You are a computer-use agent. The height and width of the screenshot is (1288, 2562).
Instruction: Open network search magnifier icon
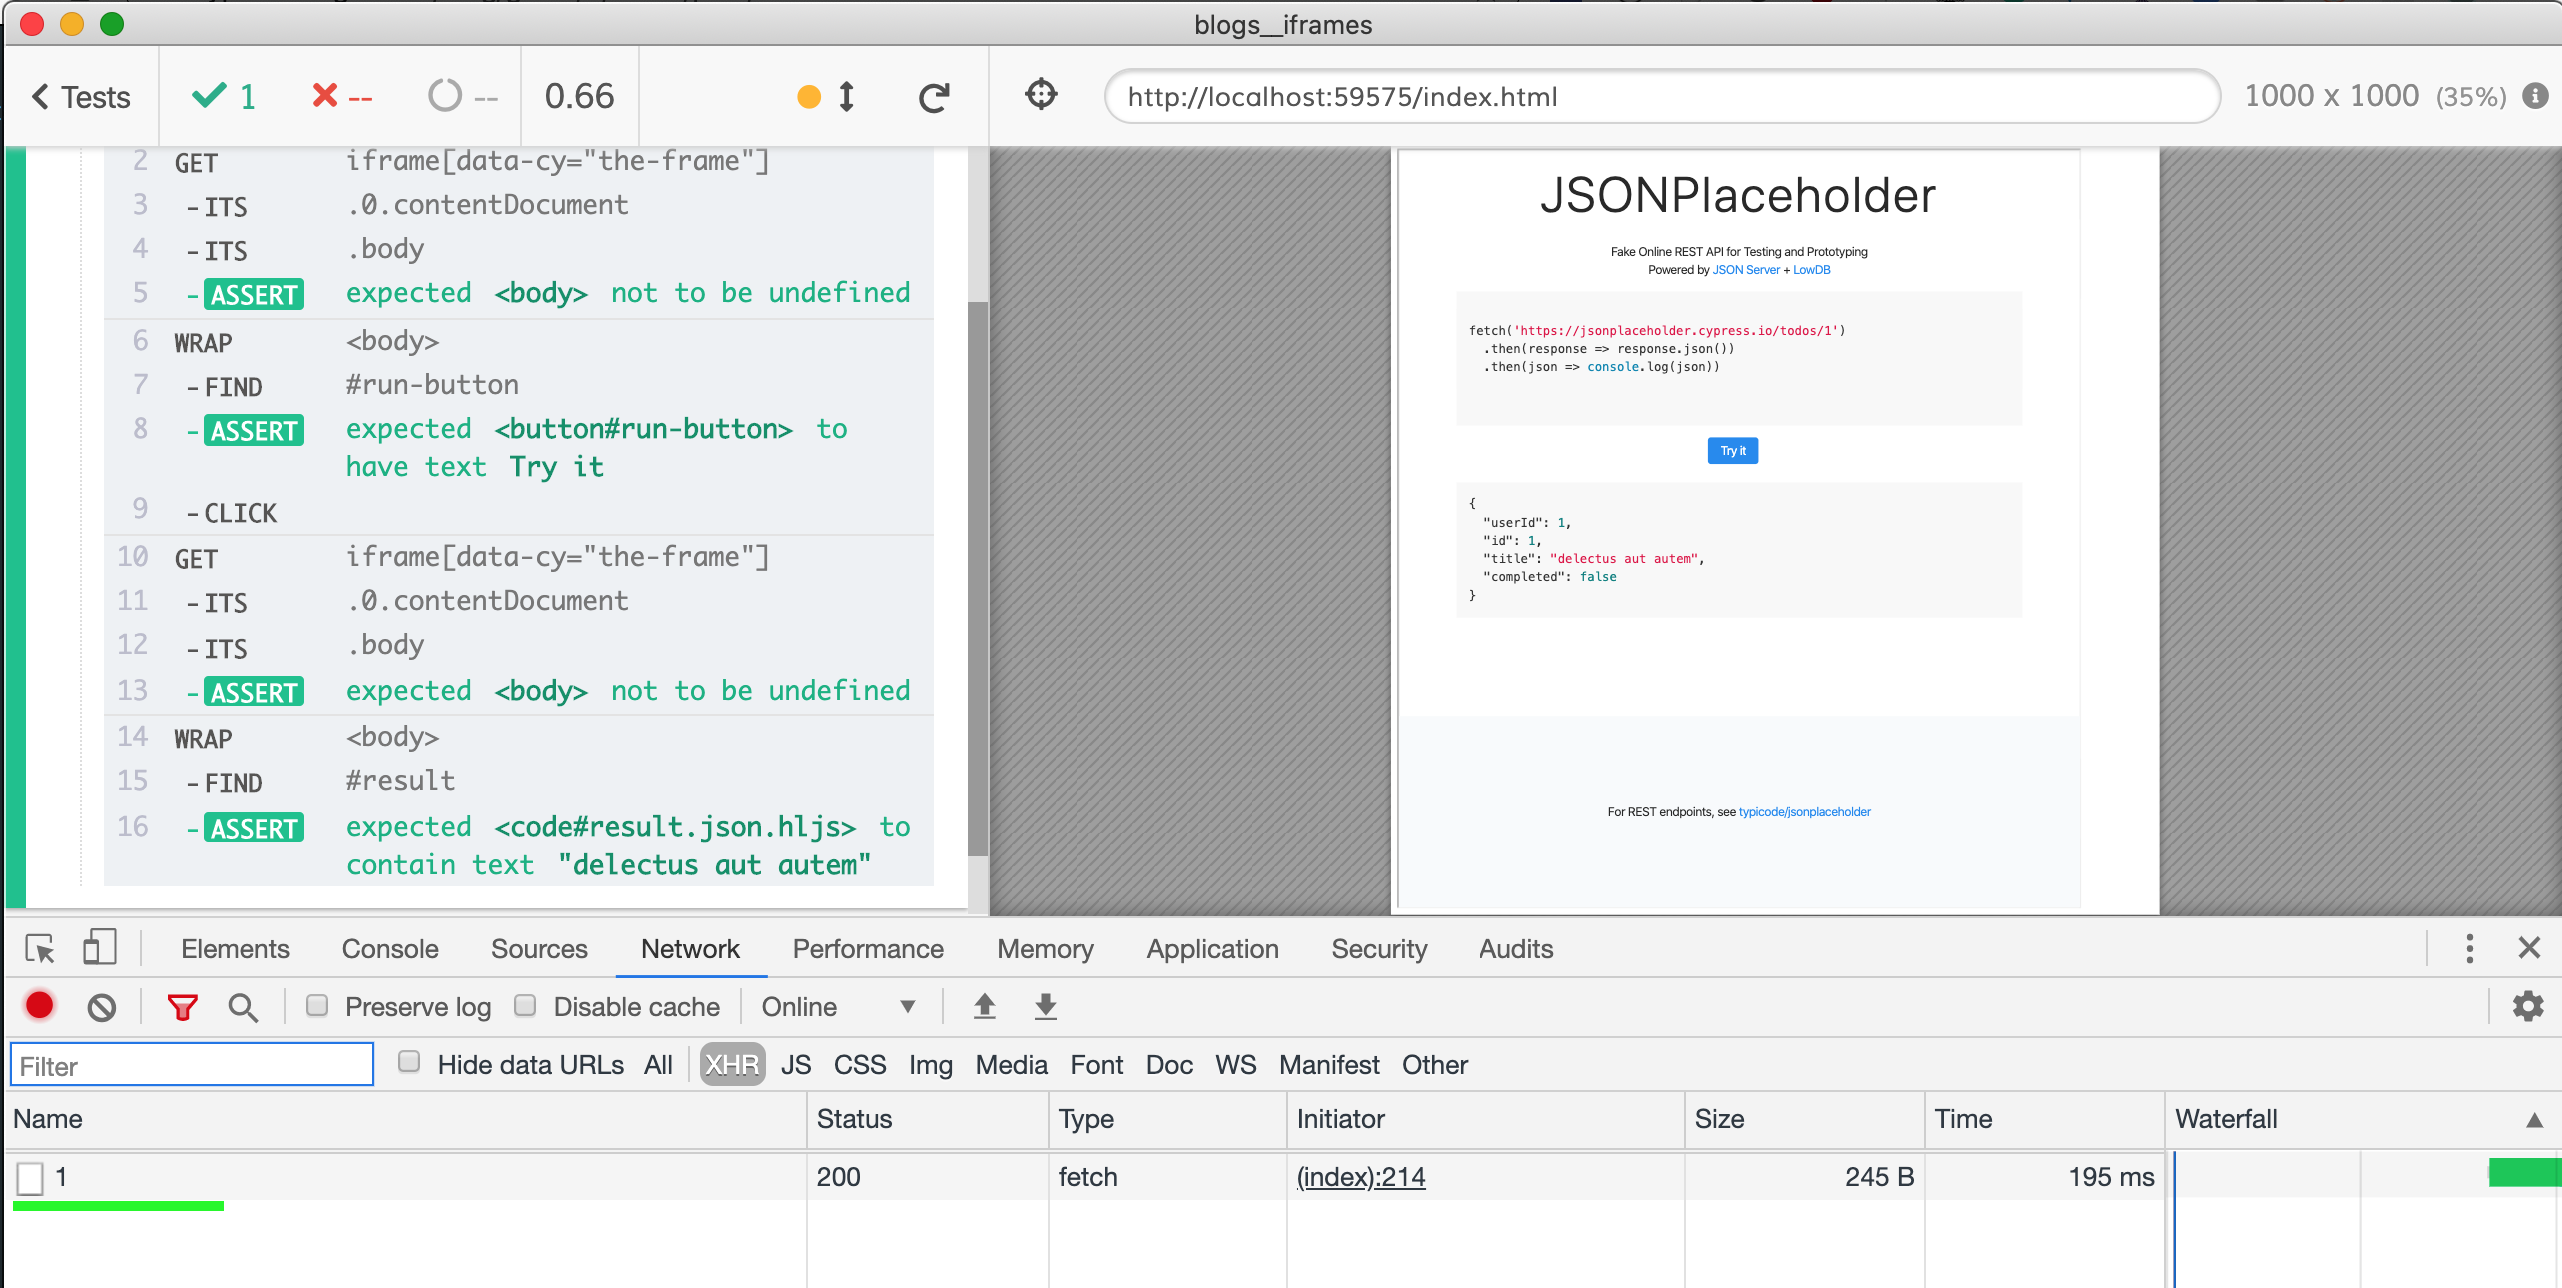pos(243,1007)
